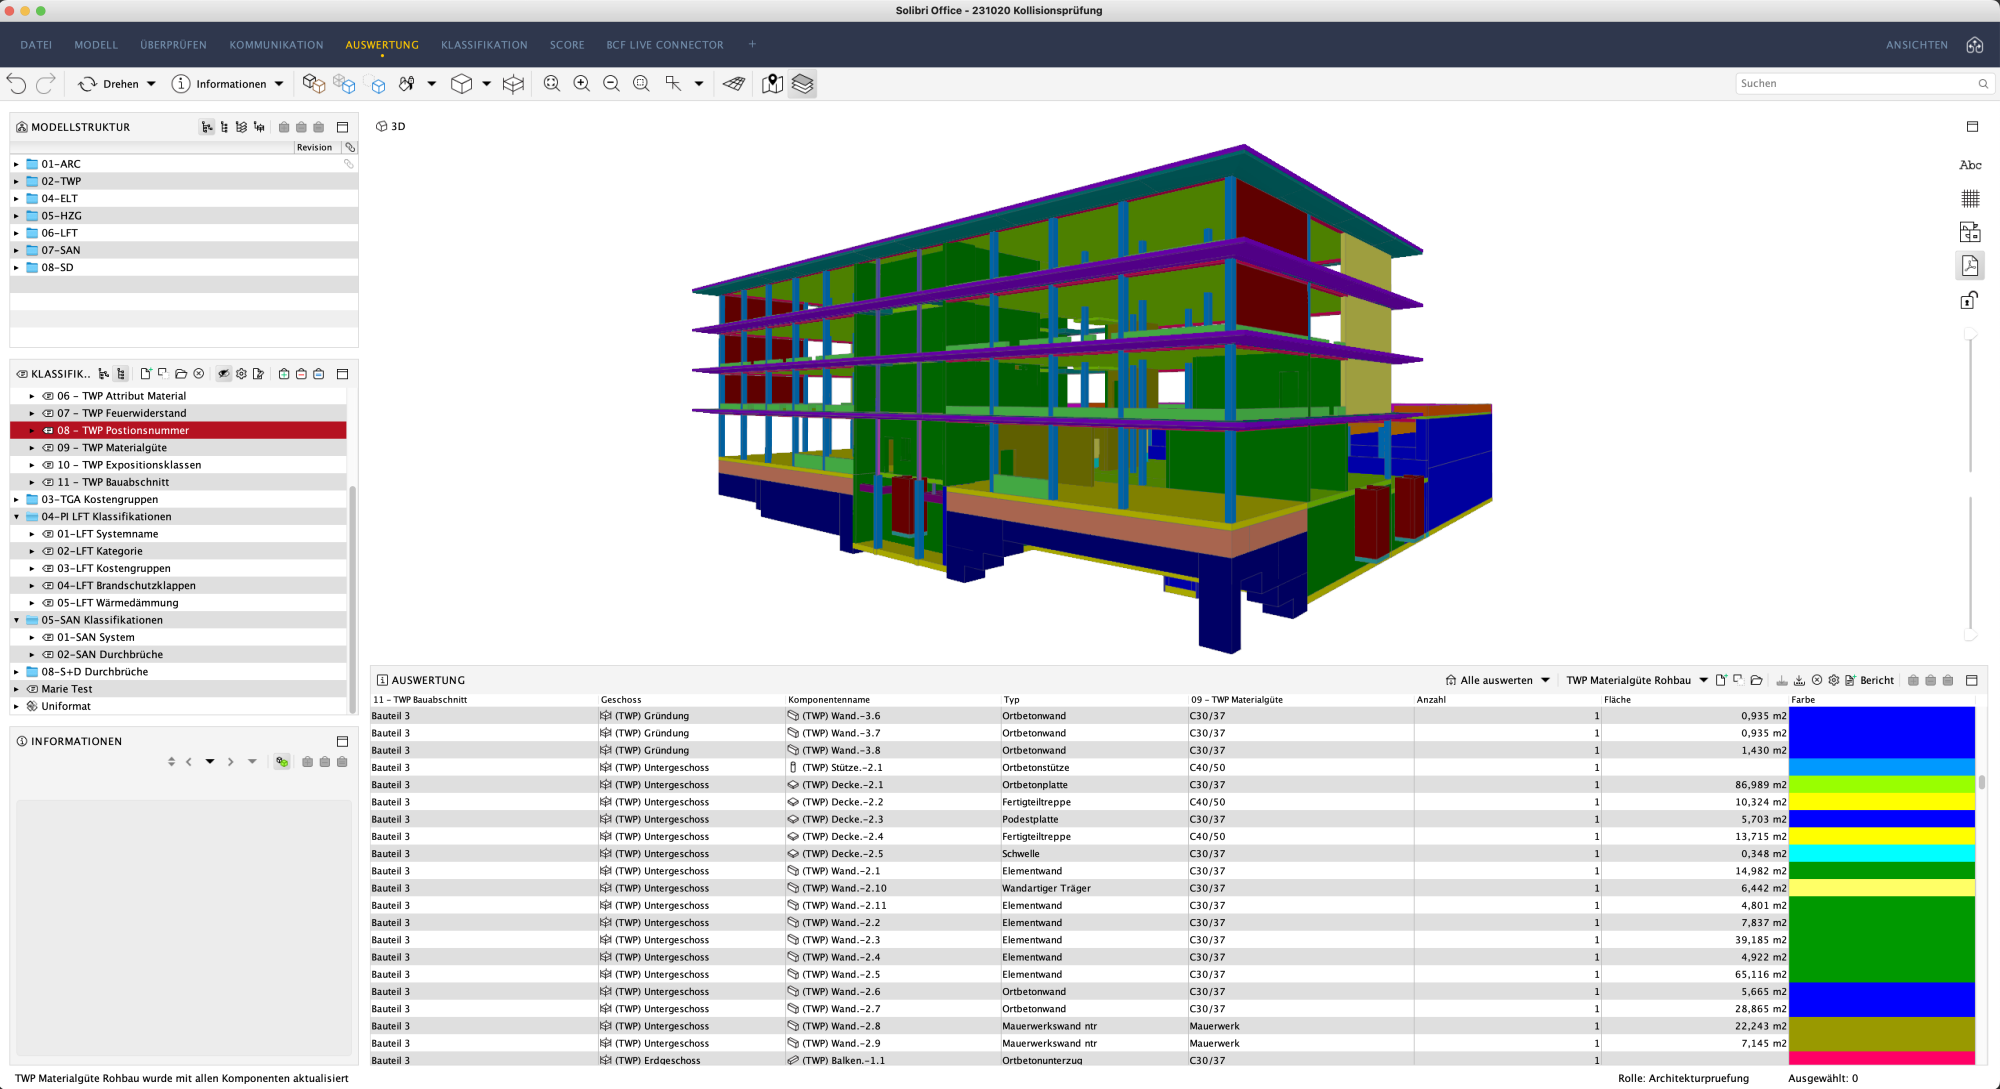Image resolution: width=2000 pixels, height=1089 pixels.
Task: Click the PDF export icon on right sidebar
Action: coord(1970,265)
